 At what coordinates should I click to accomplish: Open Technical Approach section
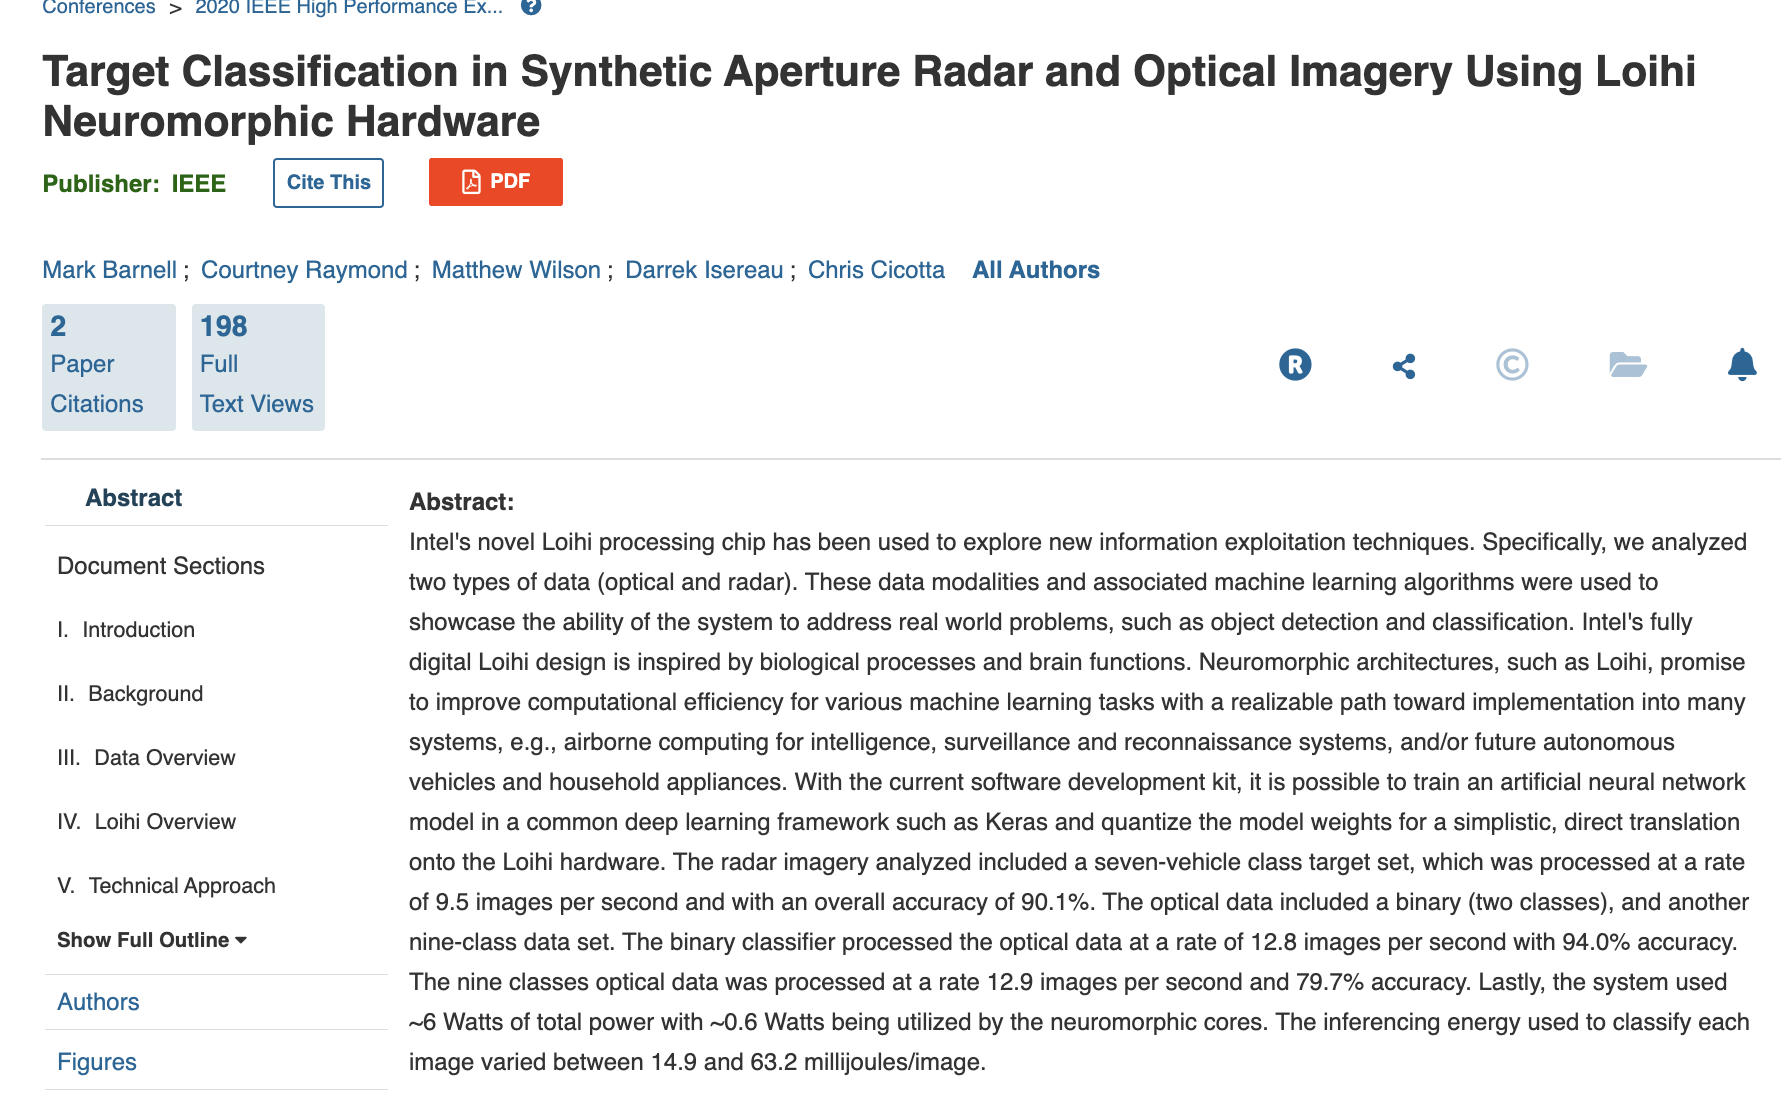(x=181, y=886)
